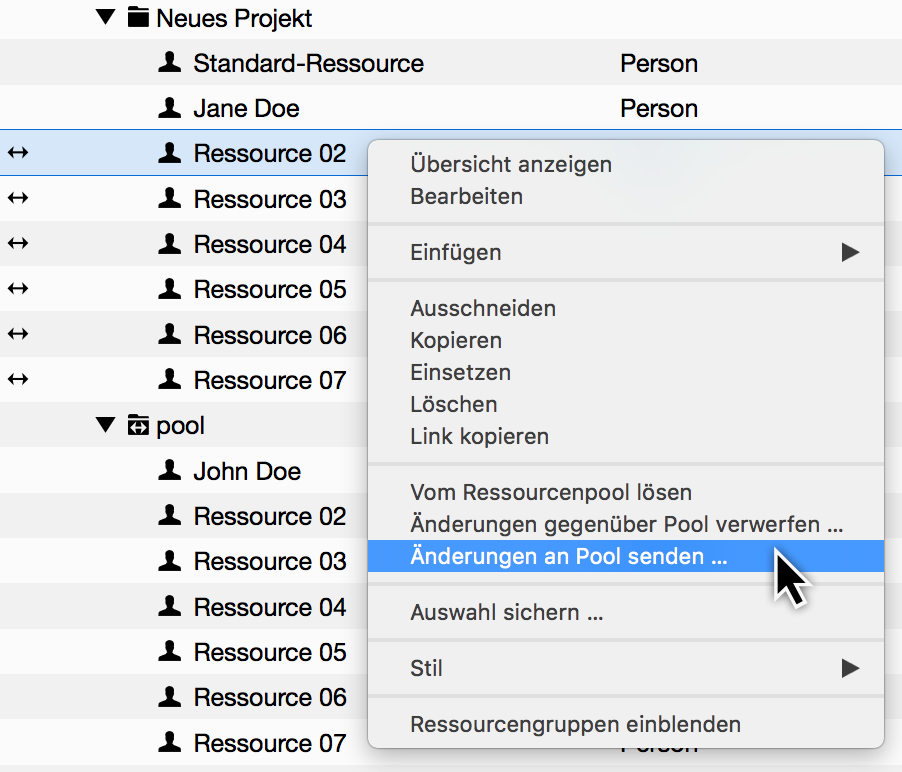The image size is (902, 772).
Task: Click the project folder icon of Neues Projekt
Action: [138, 17]
